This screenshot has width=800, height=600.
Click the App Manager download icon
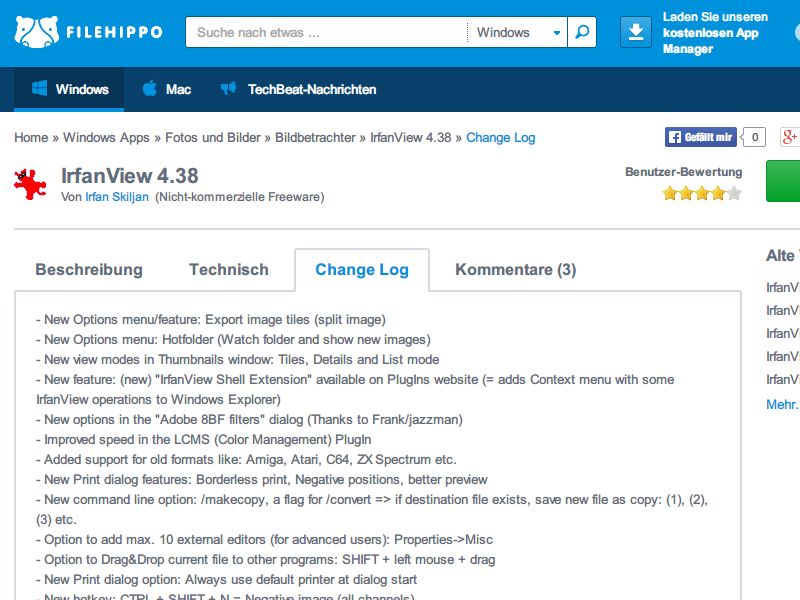pos(636,32)
